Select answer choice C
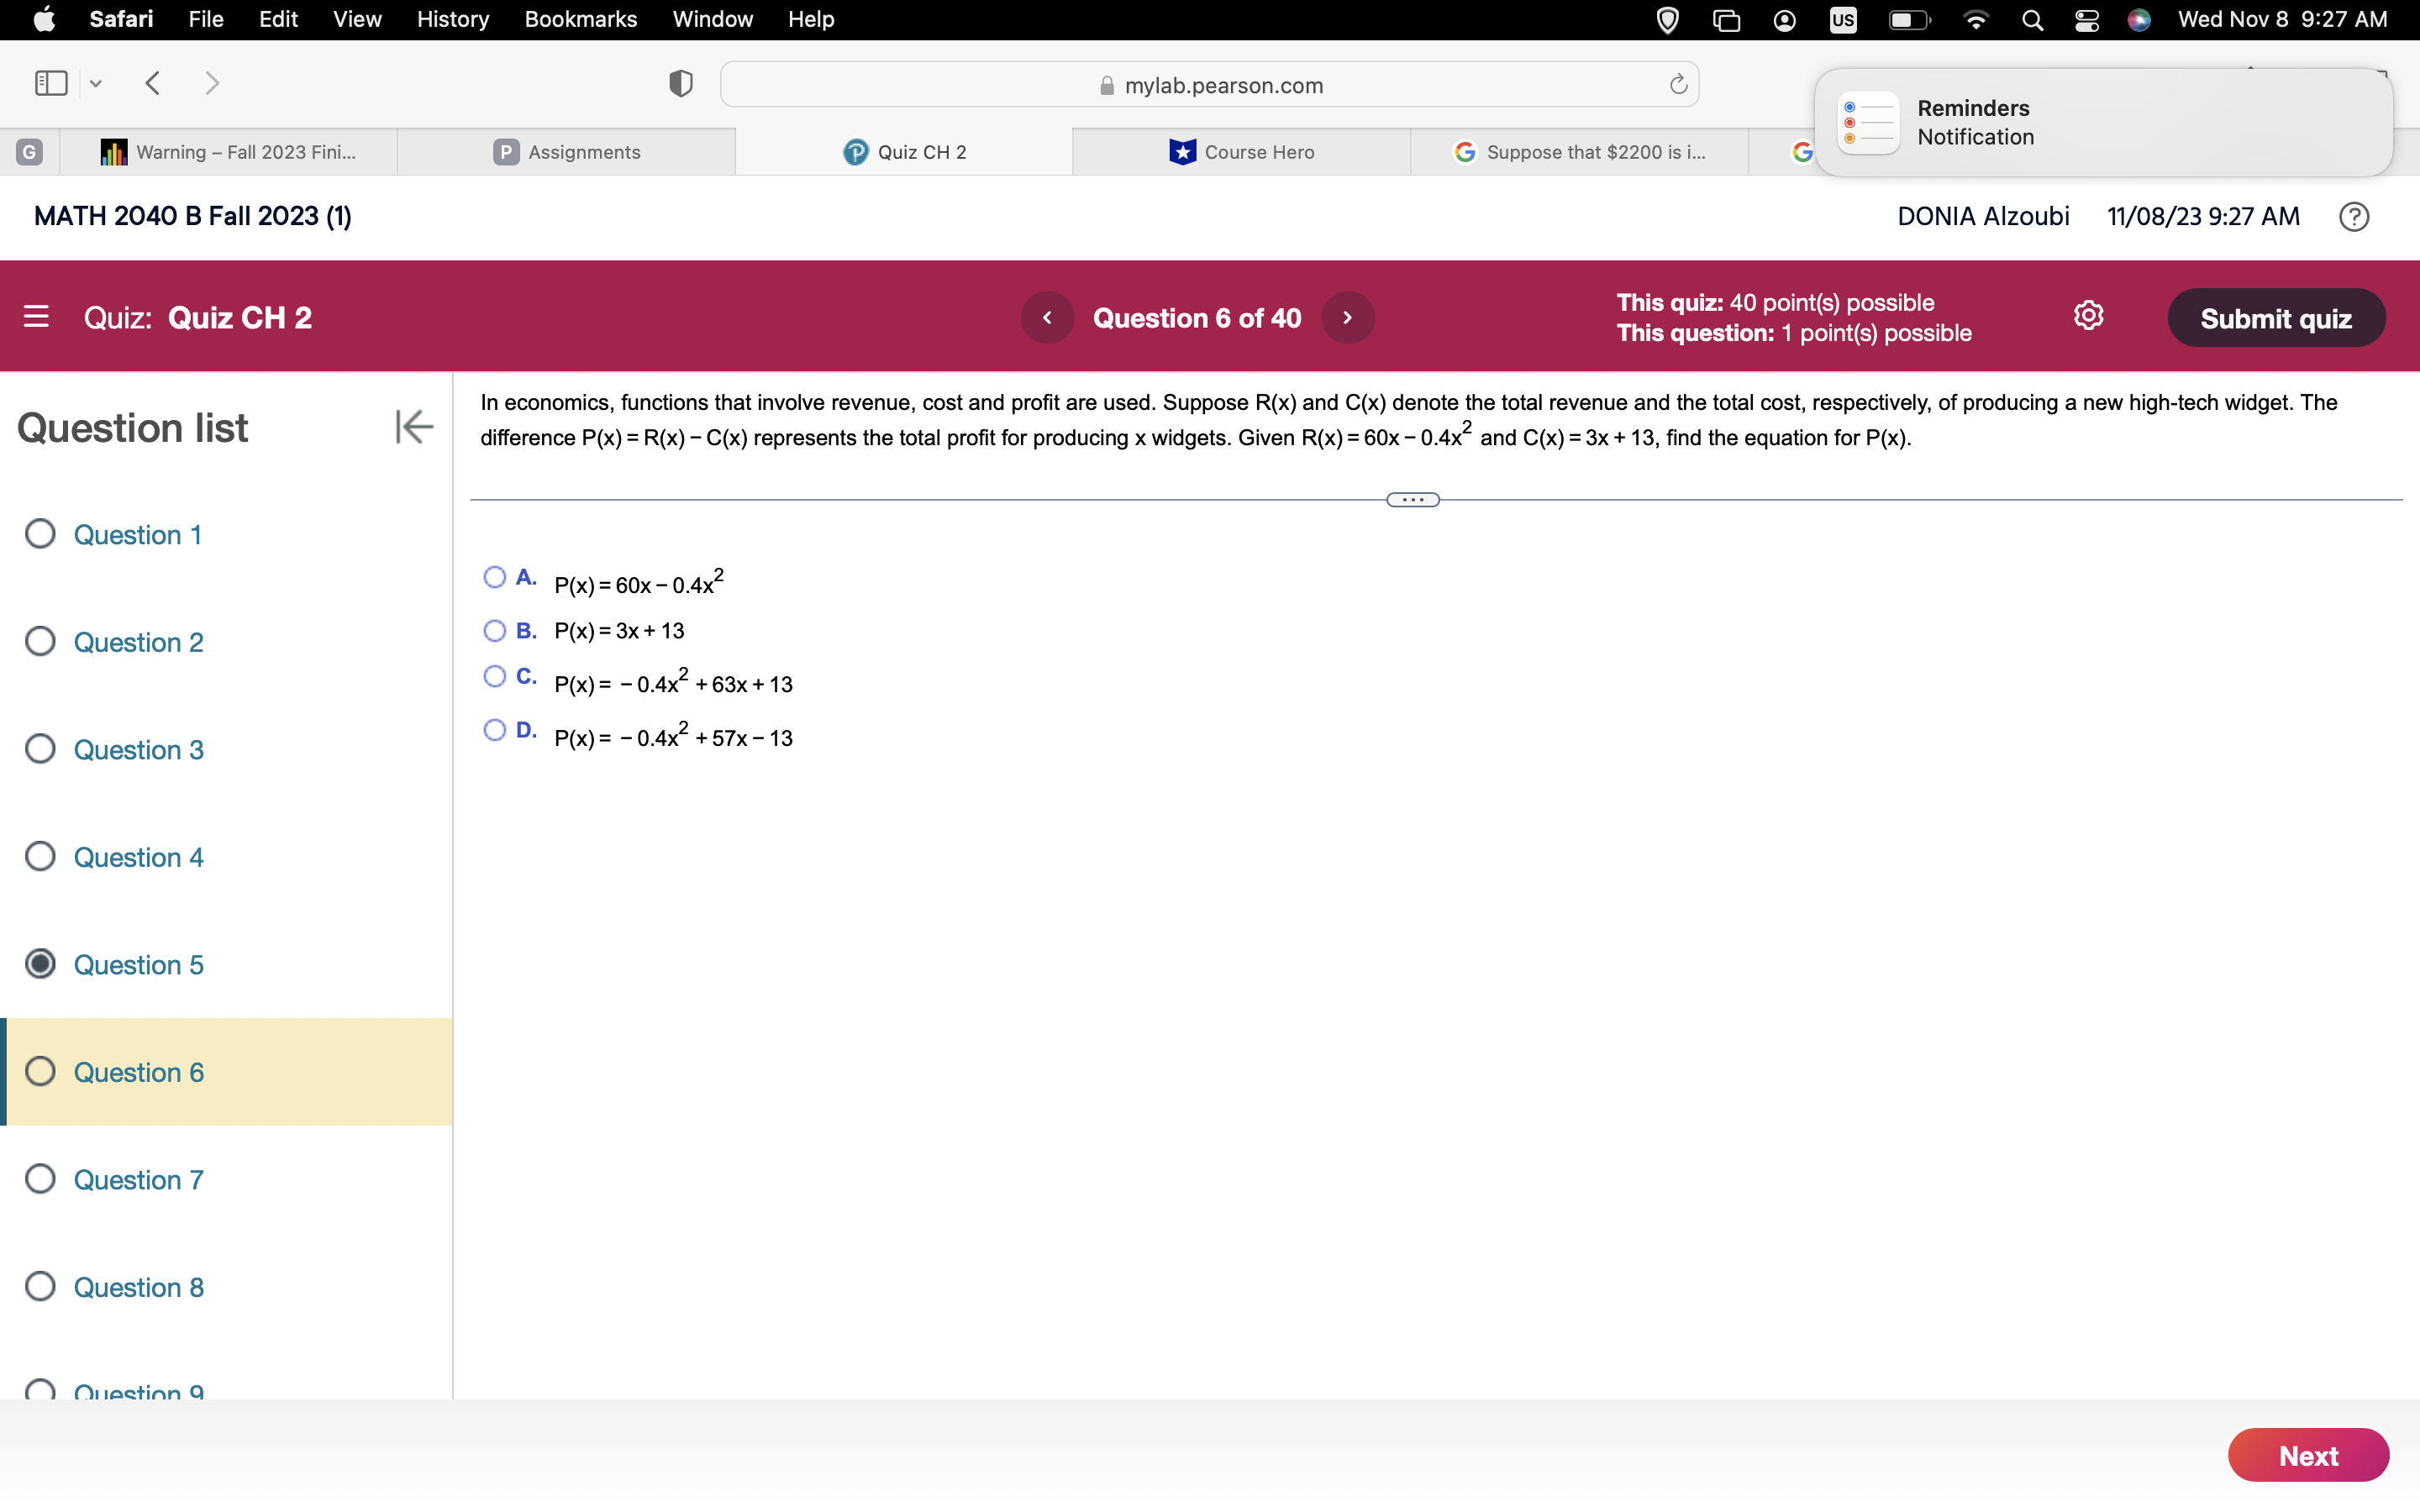This screenshot has height=1512, width=2420. click(x=495, y=677)
